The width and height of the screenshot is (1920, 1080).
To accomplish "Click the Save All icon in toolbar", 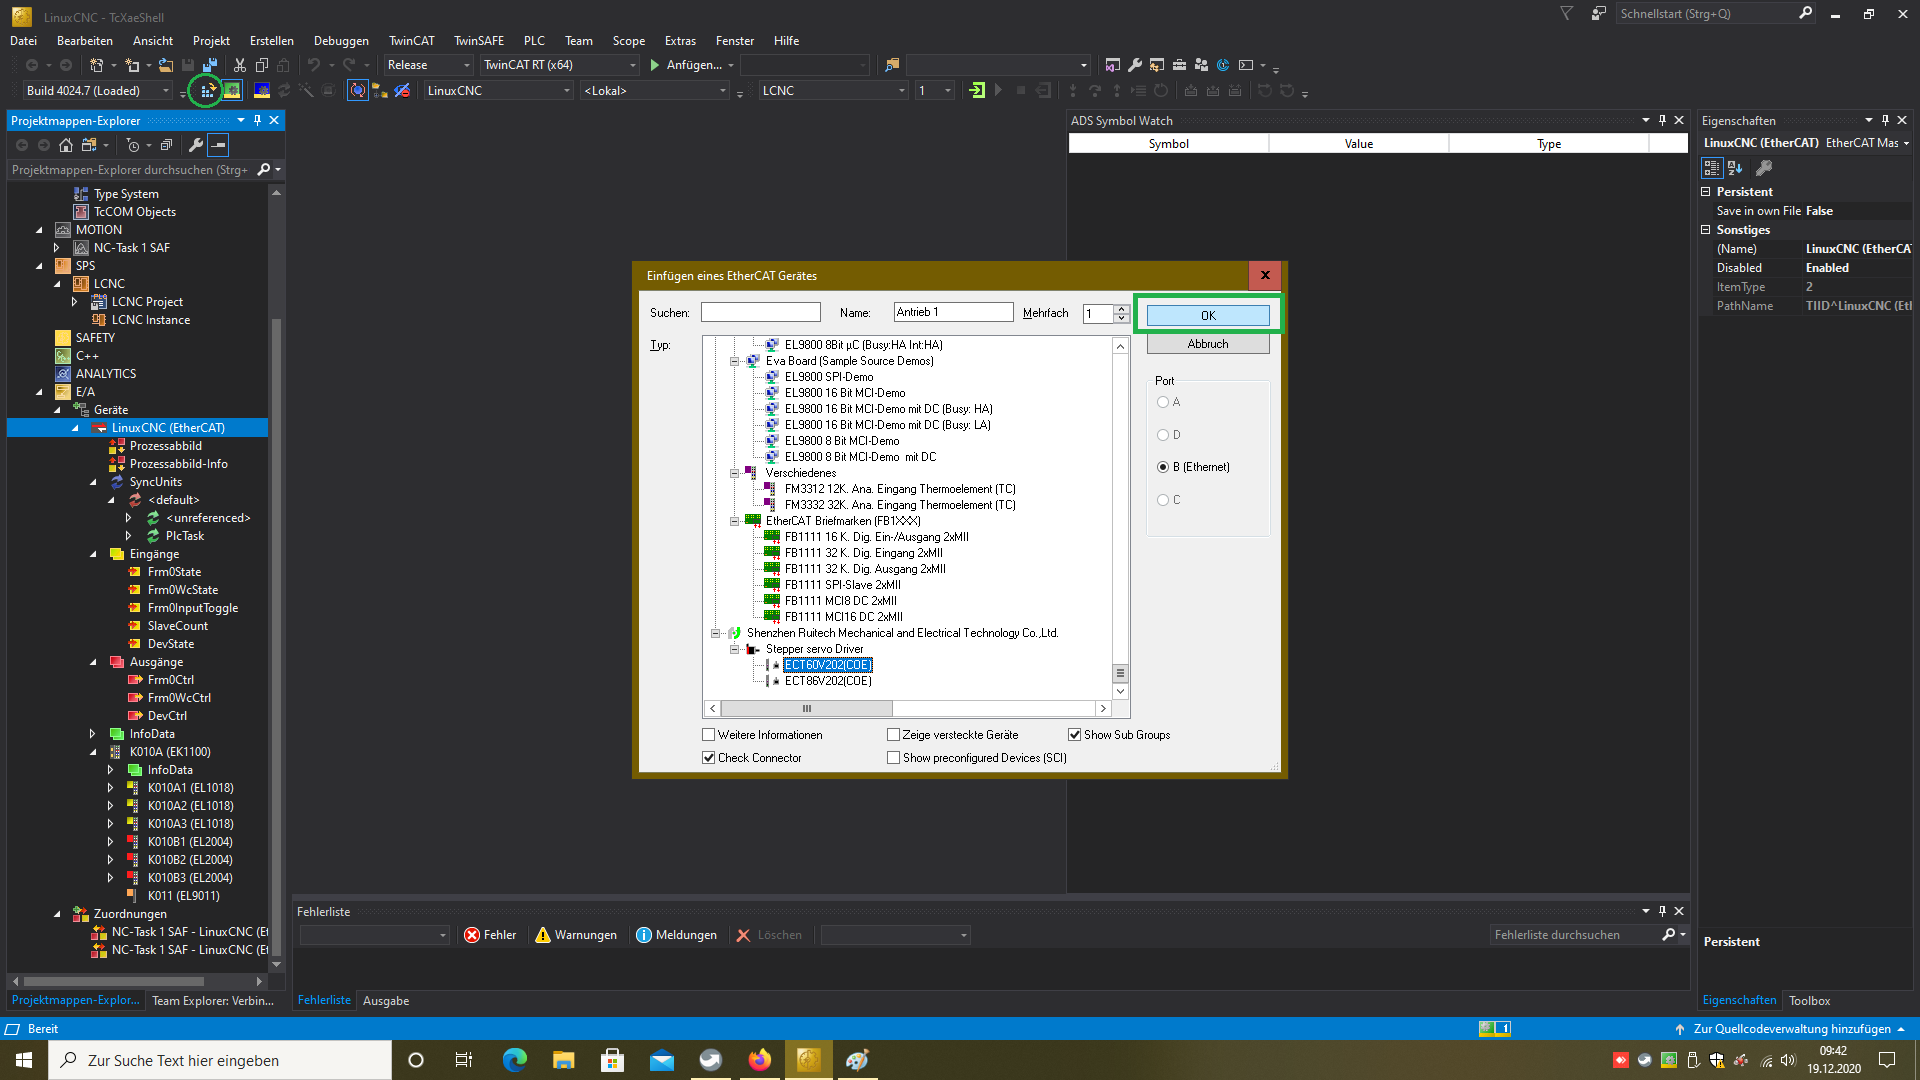I will 210,65.
